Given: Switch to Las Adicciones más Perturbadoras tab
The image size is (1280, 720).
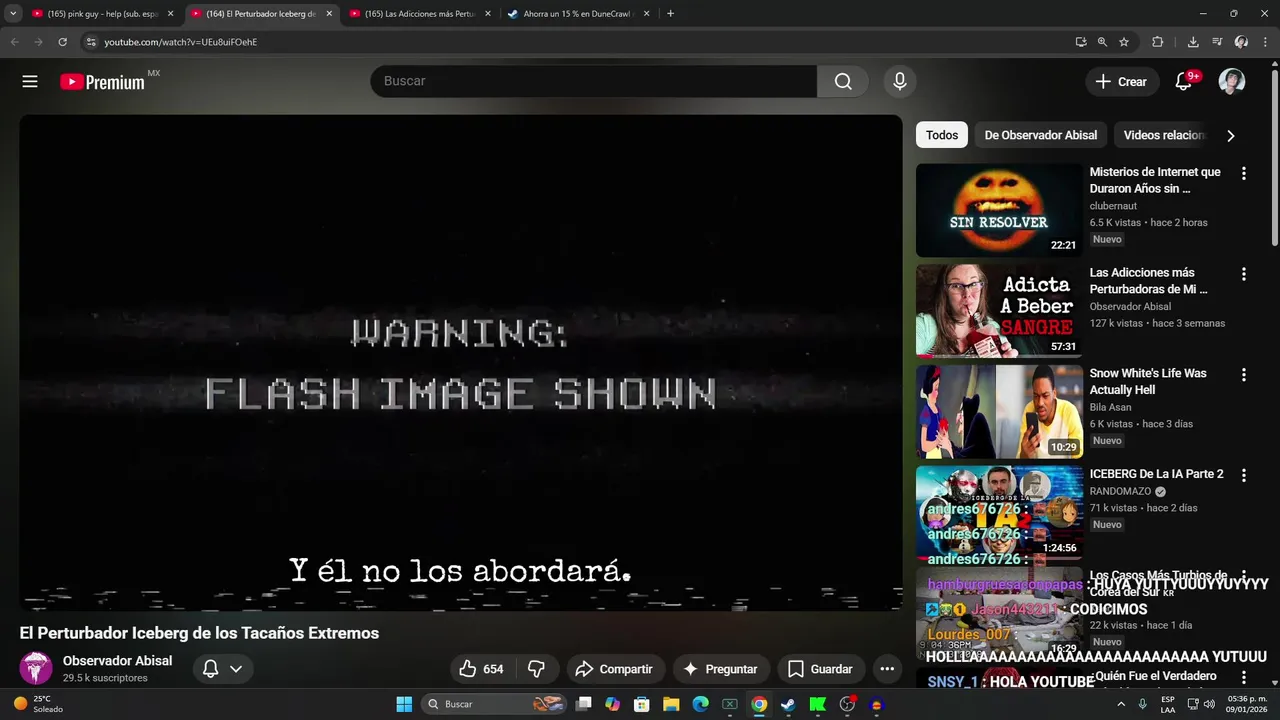Looking at the screenshot, I should click(x=419, y=14).
